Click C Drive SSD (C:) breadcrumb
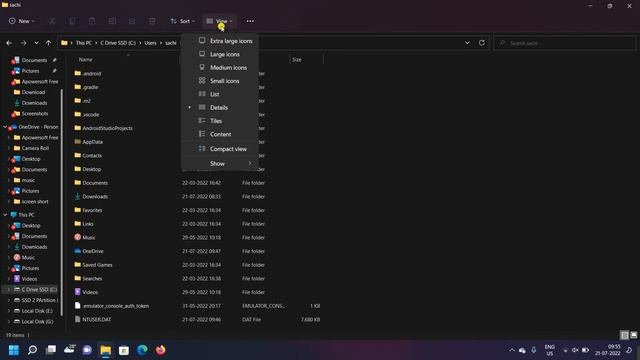This screenshot has width=640, height=360. [118, 43]
